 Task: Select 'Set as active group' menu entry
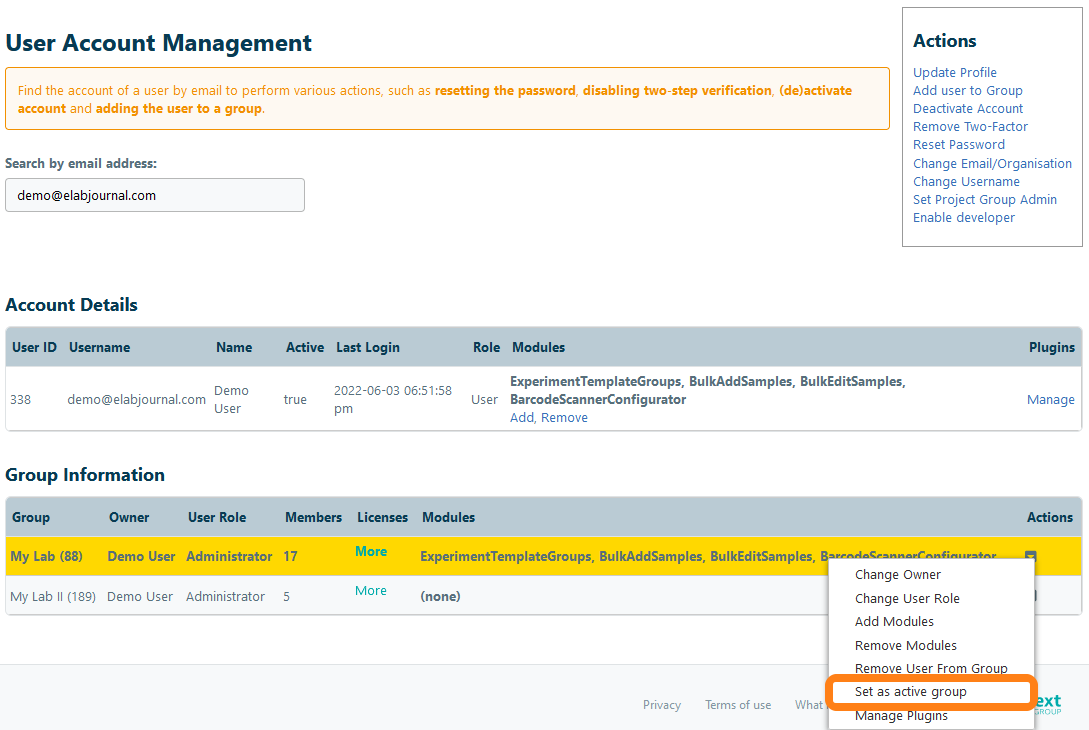click(x=910, y=692)
